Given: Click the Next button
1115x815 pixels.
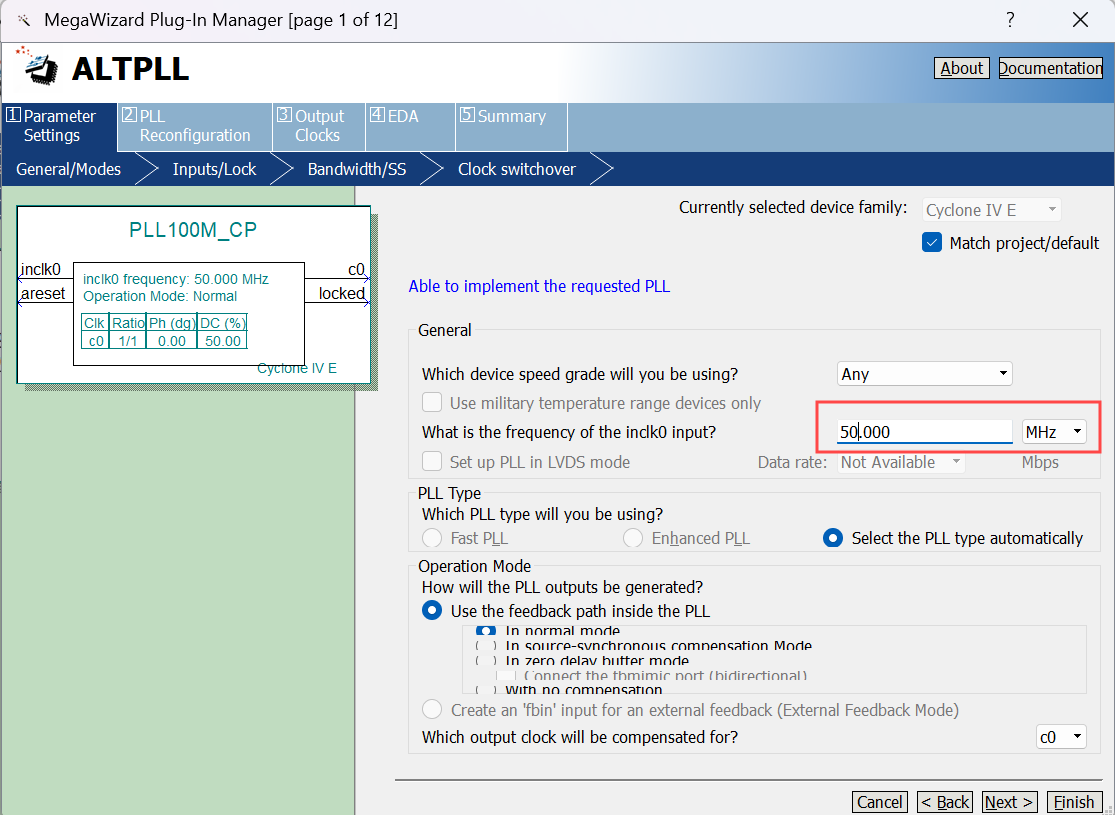Looking at the screenshot, I should 1009,802.
